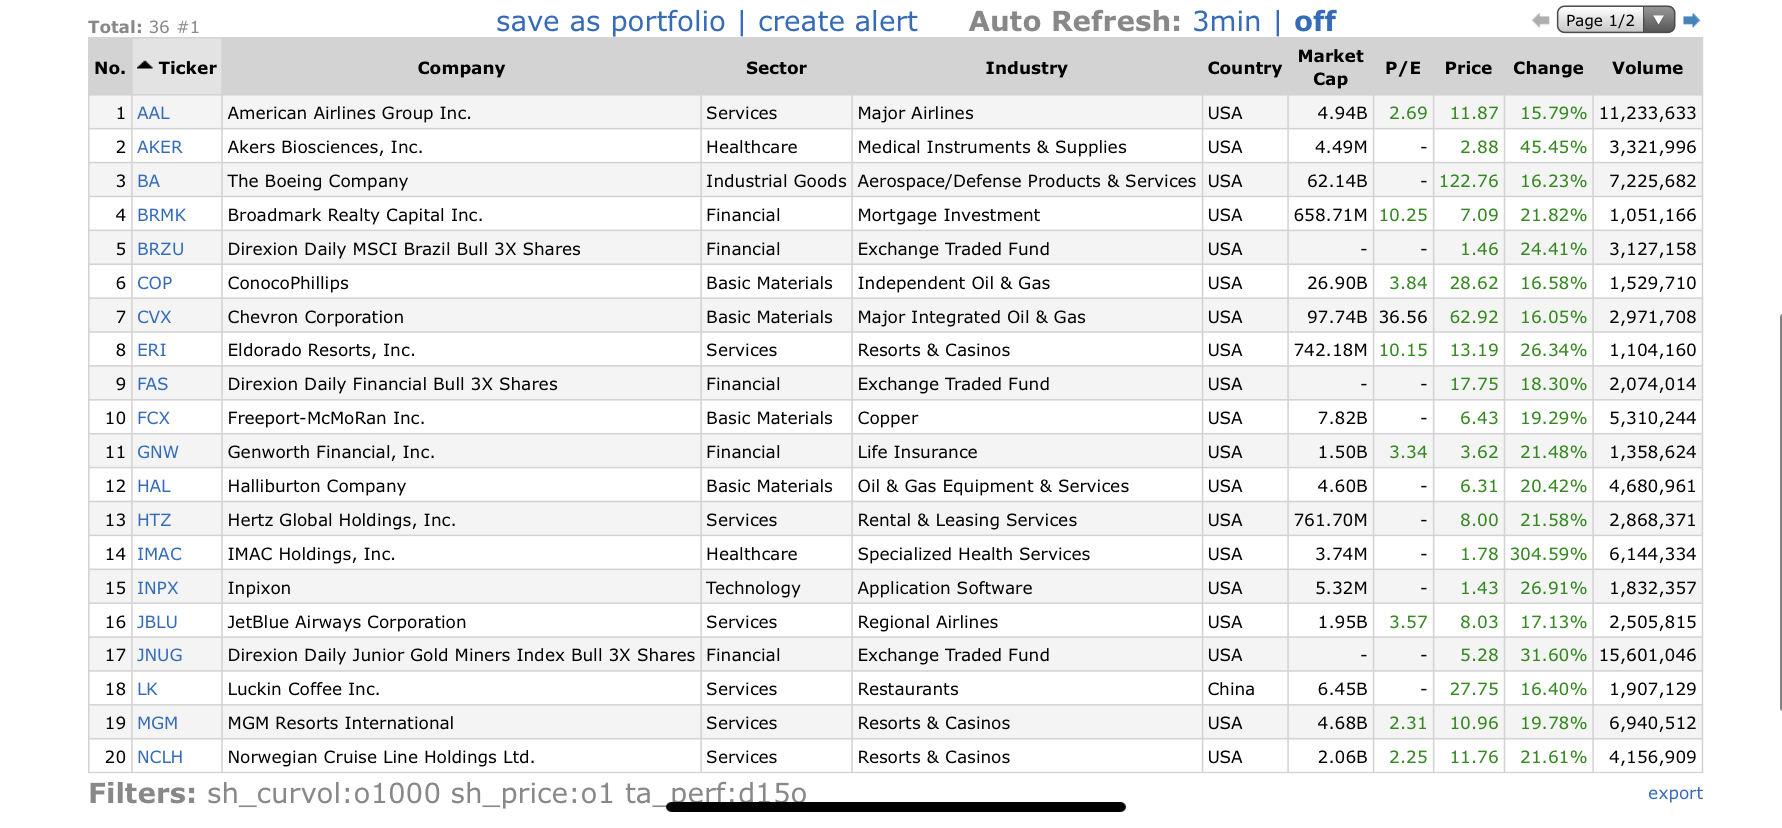Open the LK ticker link
The width and height of the screenshot is (1782, 828).
(x=147, y=689)
